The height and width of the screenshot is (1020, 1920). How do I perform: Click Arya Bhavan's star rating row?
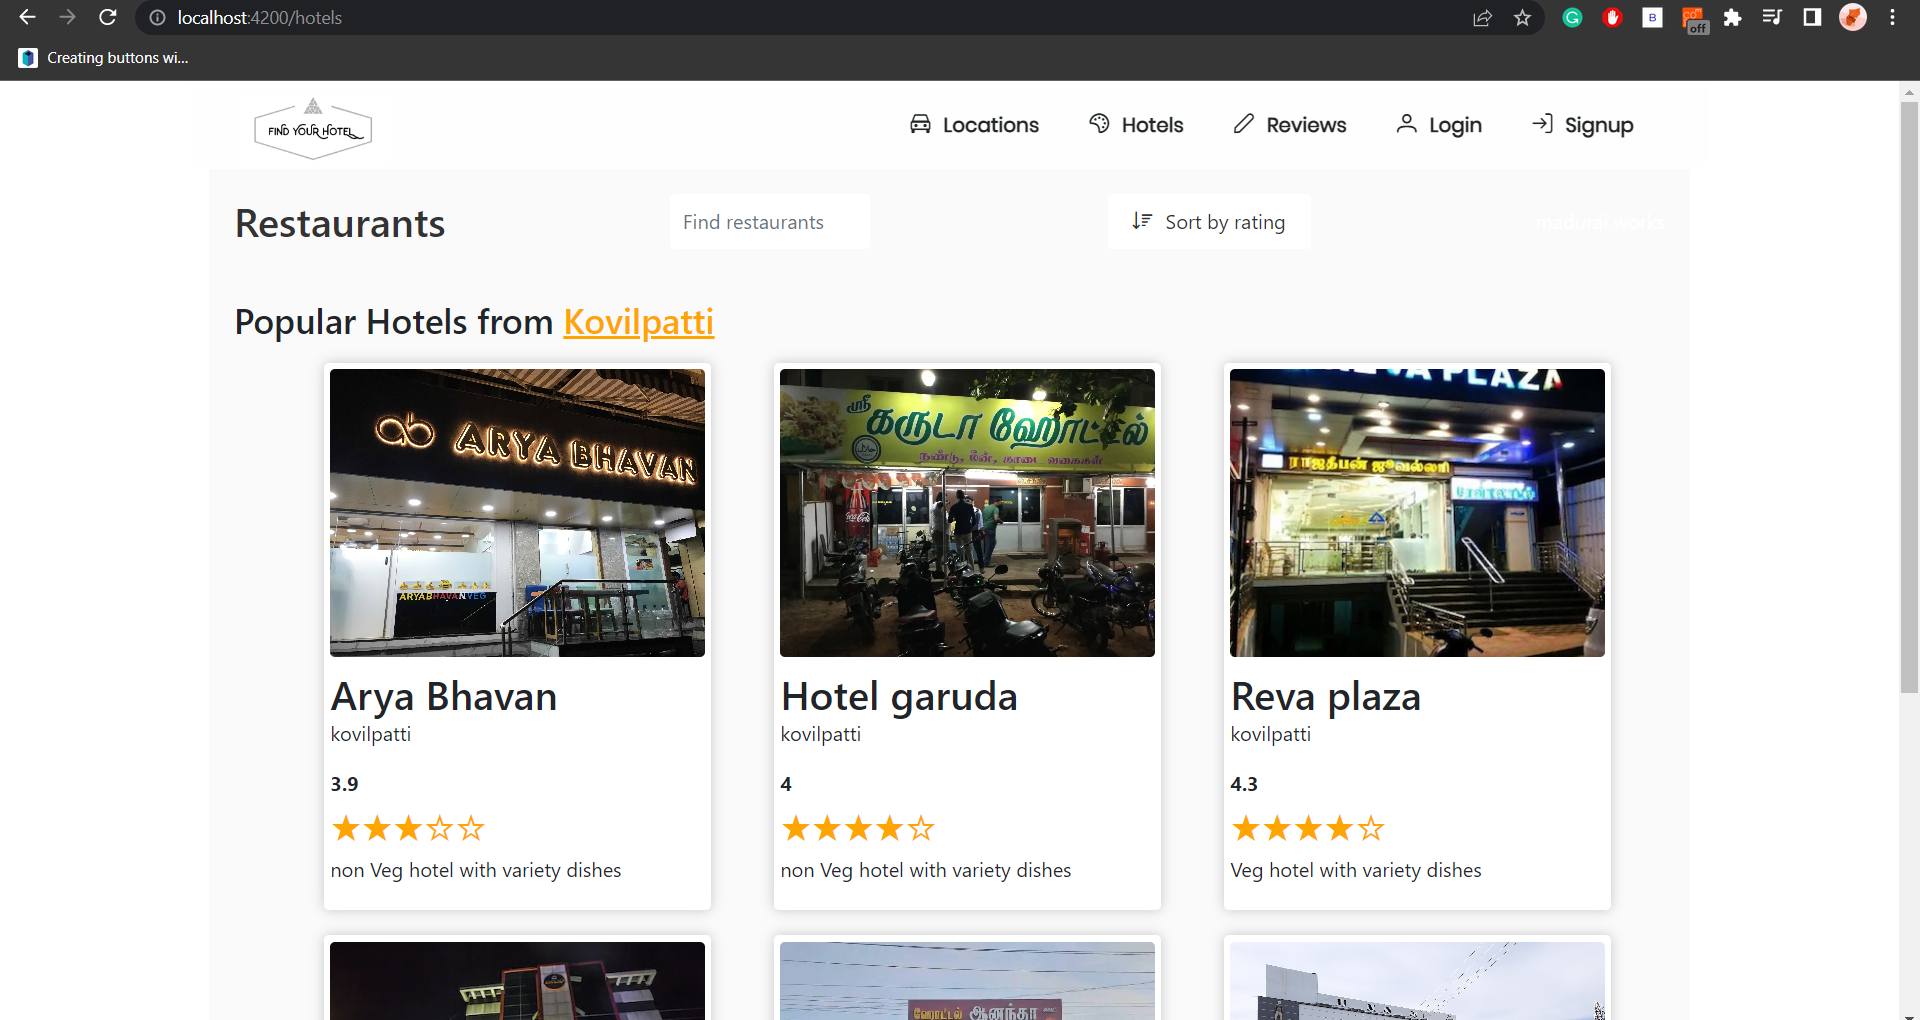pyautogui.click(x=408, y=828)
